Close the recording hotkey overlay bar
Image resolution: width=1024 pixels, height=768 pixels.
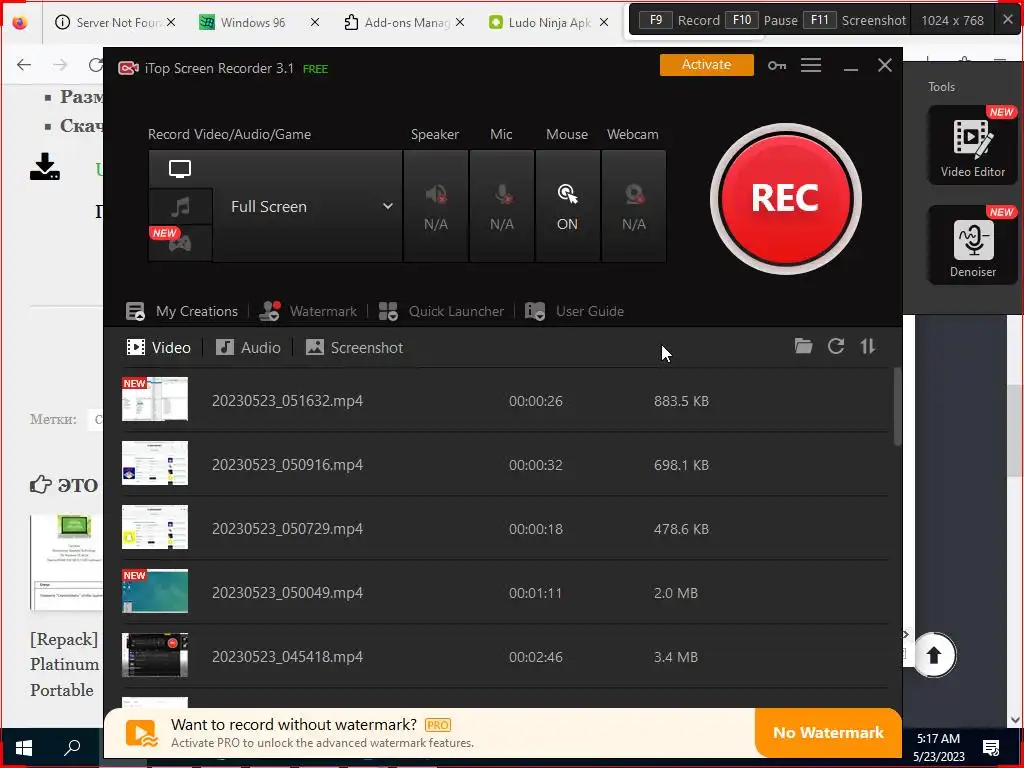1008,20
